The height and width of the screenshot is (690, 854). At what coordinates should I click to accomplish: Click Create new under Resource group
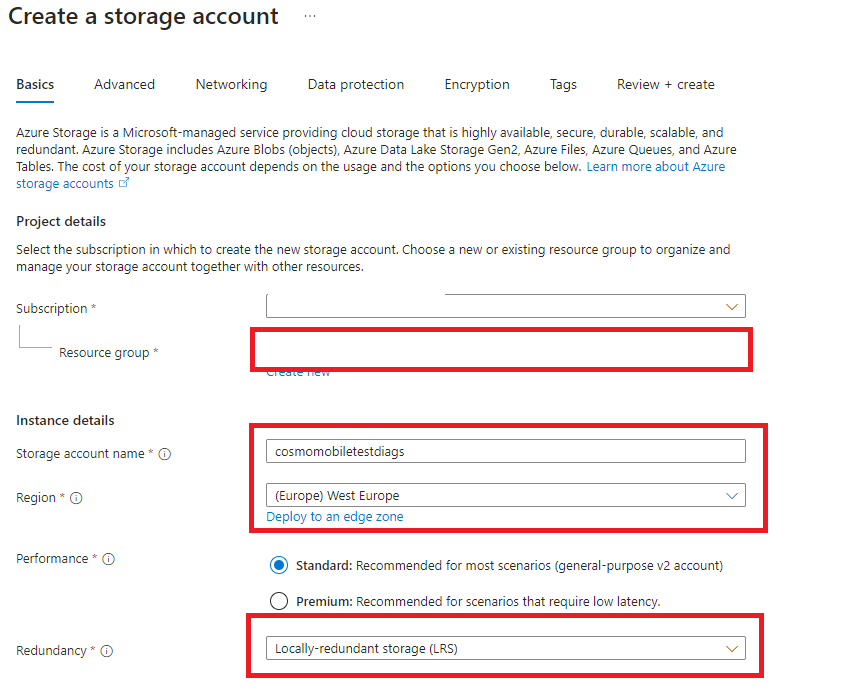coord(297,371)
